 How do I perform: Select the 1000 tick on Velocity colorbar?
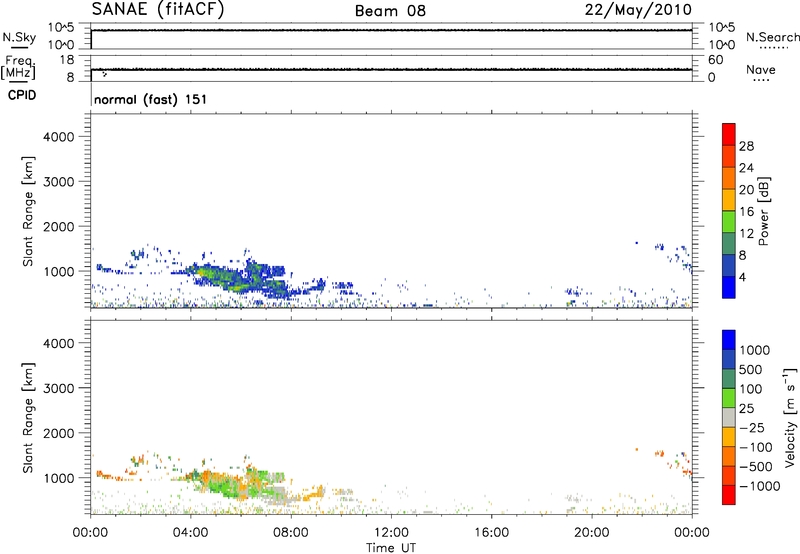pos(754,350)
